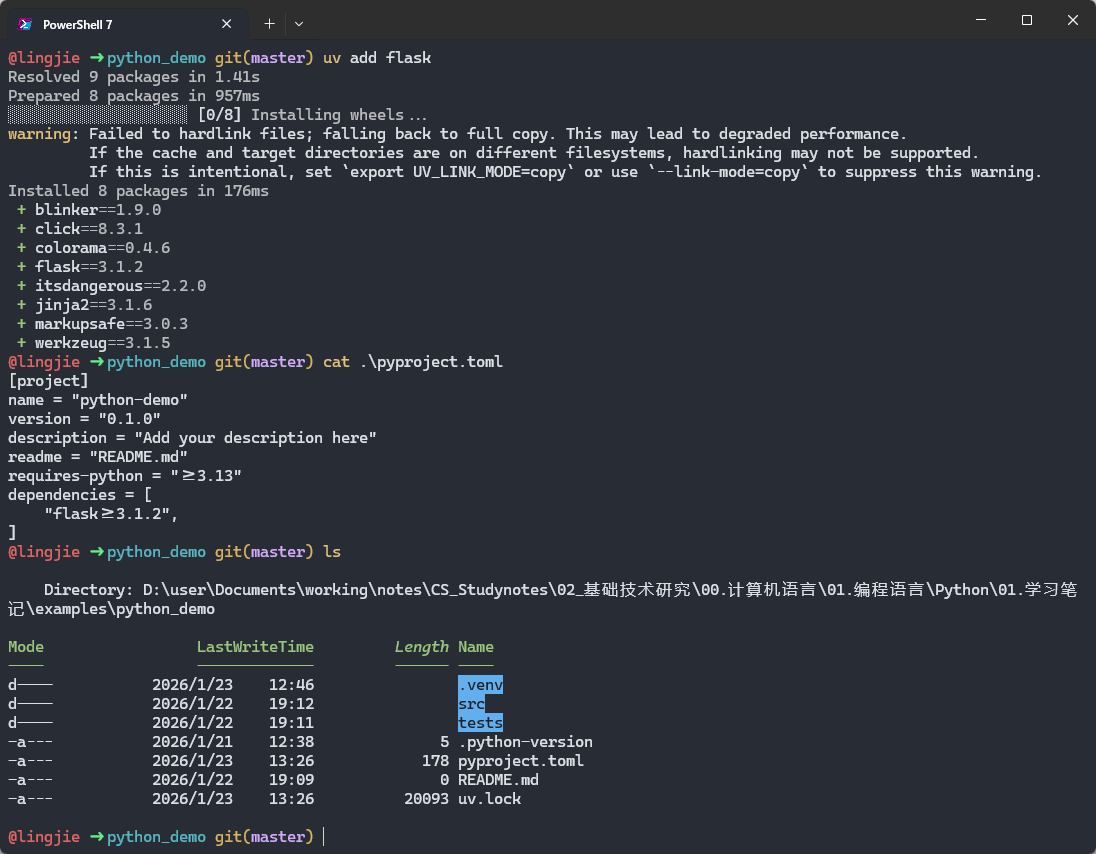Click the 'pyproject.toml' file name in listing
Image resolution: width=1096 pixels, height=854 pixels.
(x=521, y=761)
